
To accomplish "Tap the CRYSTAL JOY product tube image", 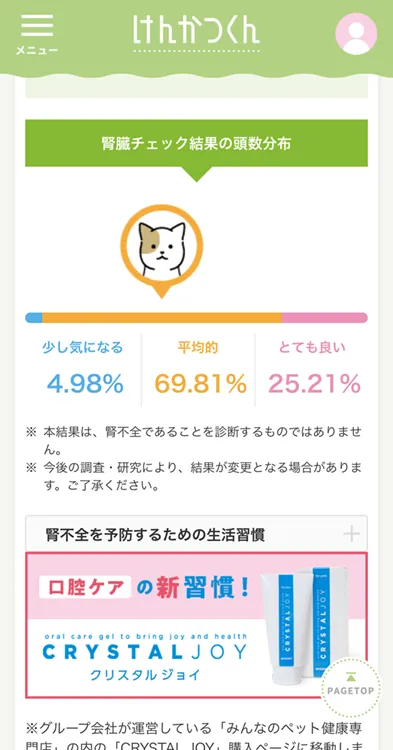I will point(313,624).
